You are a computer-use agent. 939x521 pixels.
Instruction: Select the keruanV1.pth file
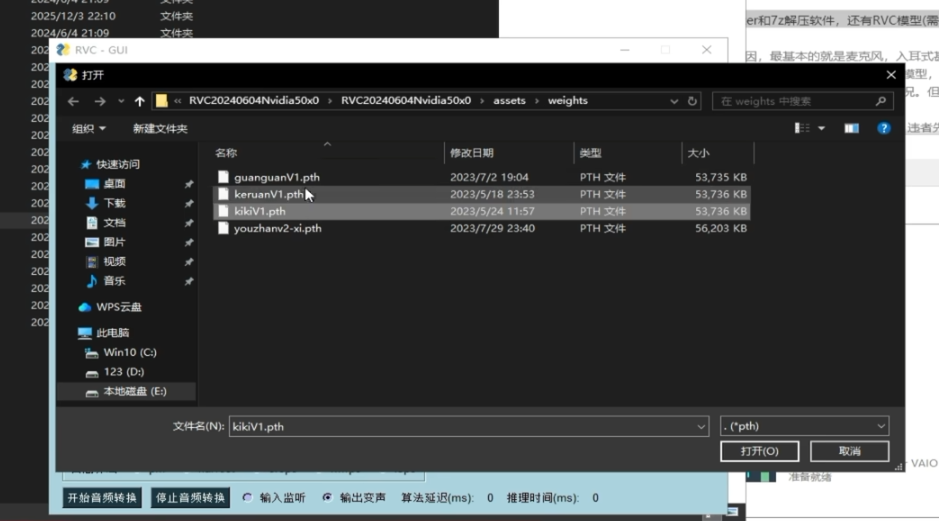[269, 194]
